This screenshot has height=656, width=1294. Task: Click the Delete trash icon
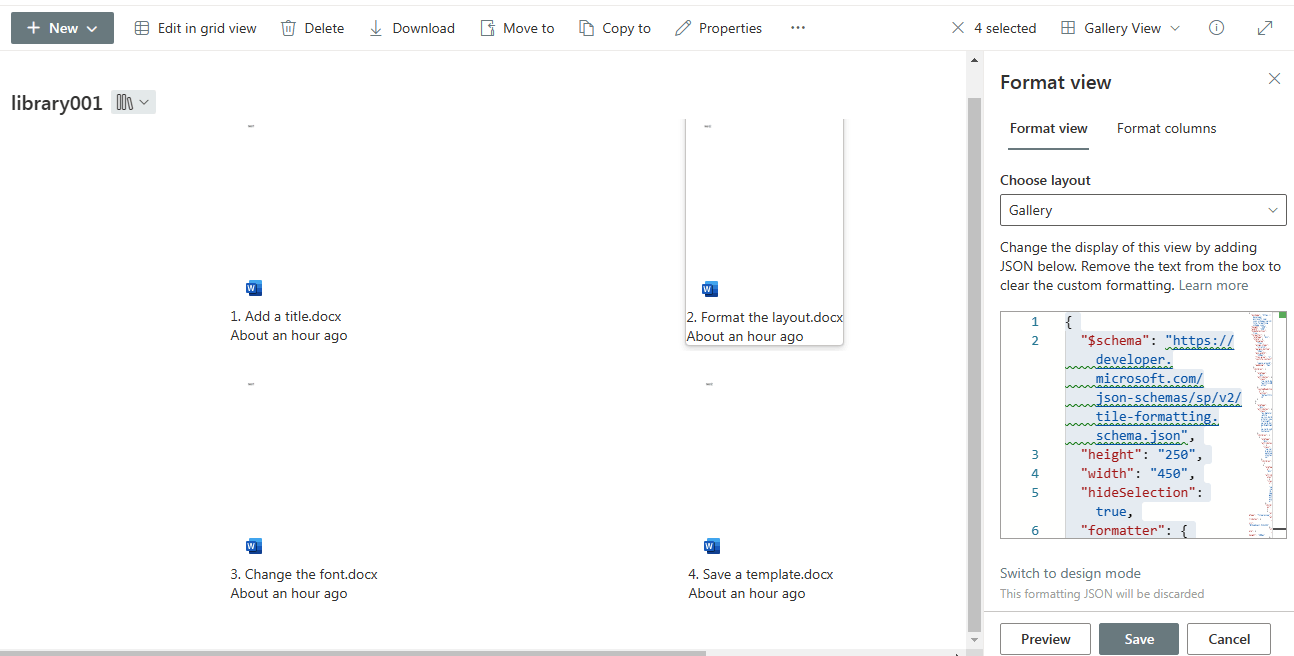288,28
